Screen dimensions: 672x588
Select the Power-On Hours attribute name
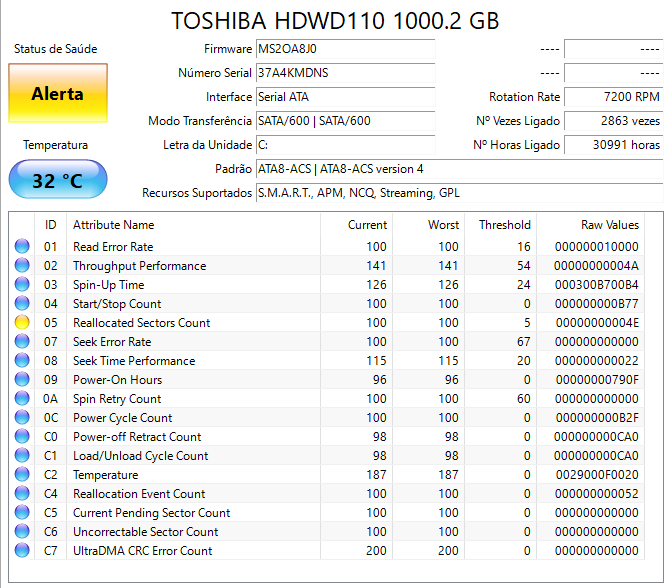pos(118,380)
